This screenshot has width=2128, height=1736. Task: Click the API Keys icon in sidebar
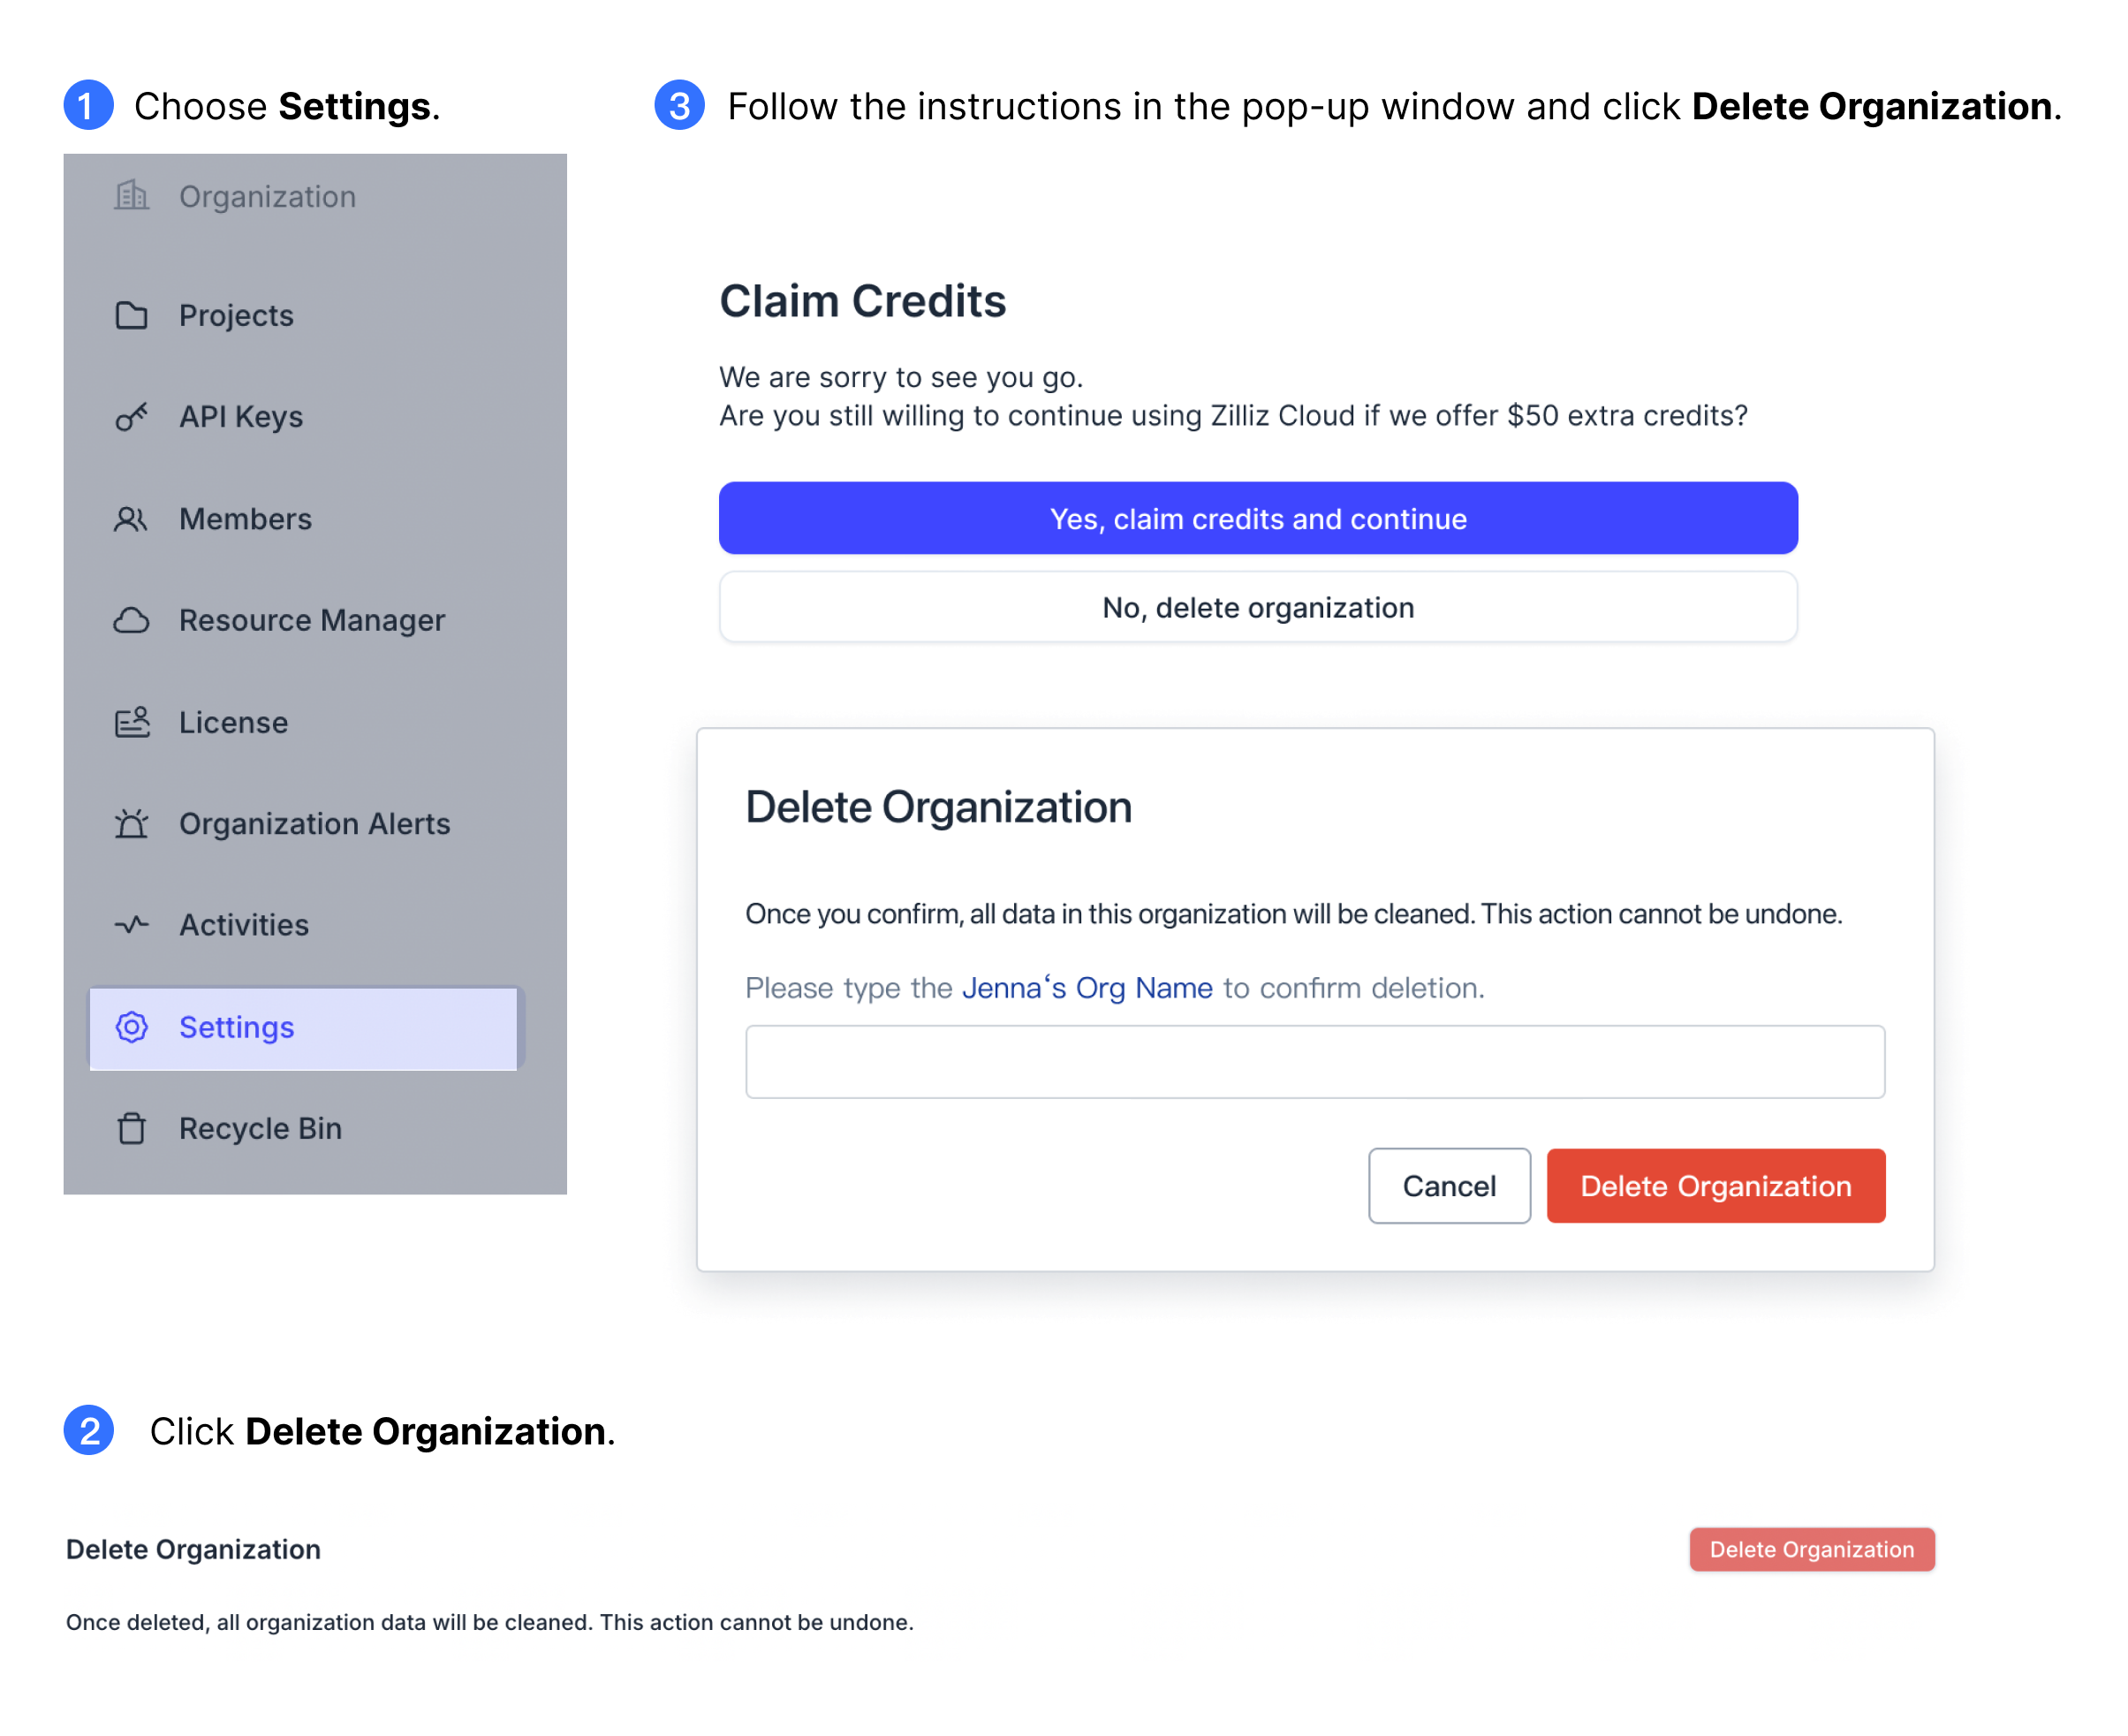point(134,417)
